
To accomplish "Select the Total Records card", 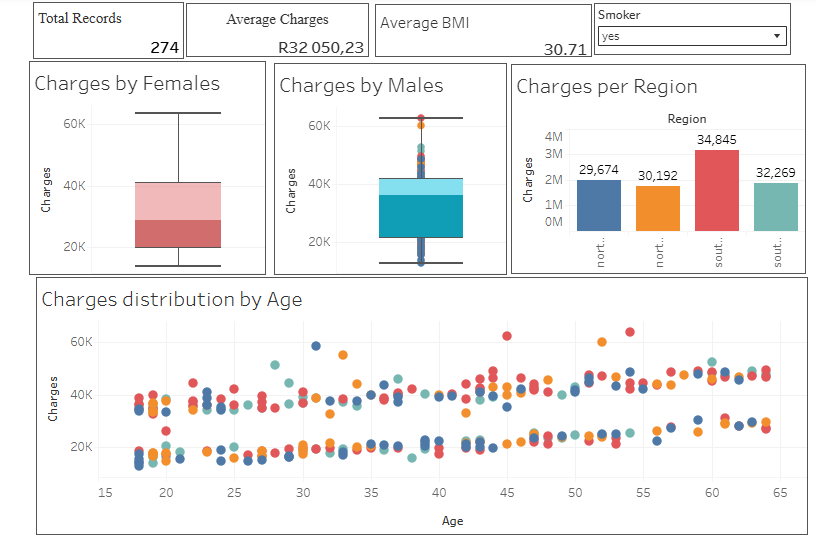I will [x=108, y=30].
